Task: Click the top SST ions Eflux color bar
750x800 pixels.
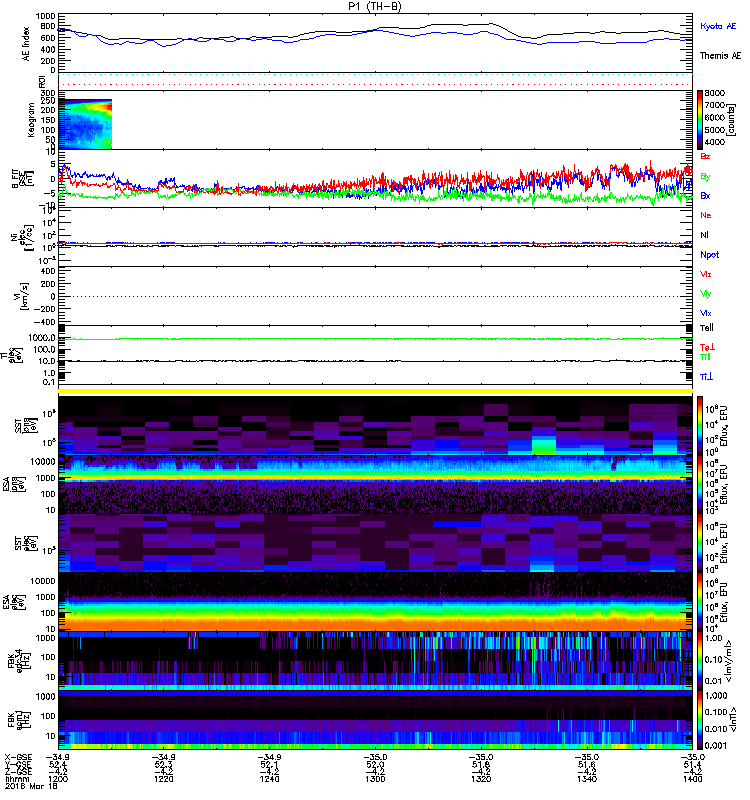Action: 700,425
